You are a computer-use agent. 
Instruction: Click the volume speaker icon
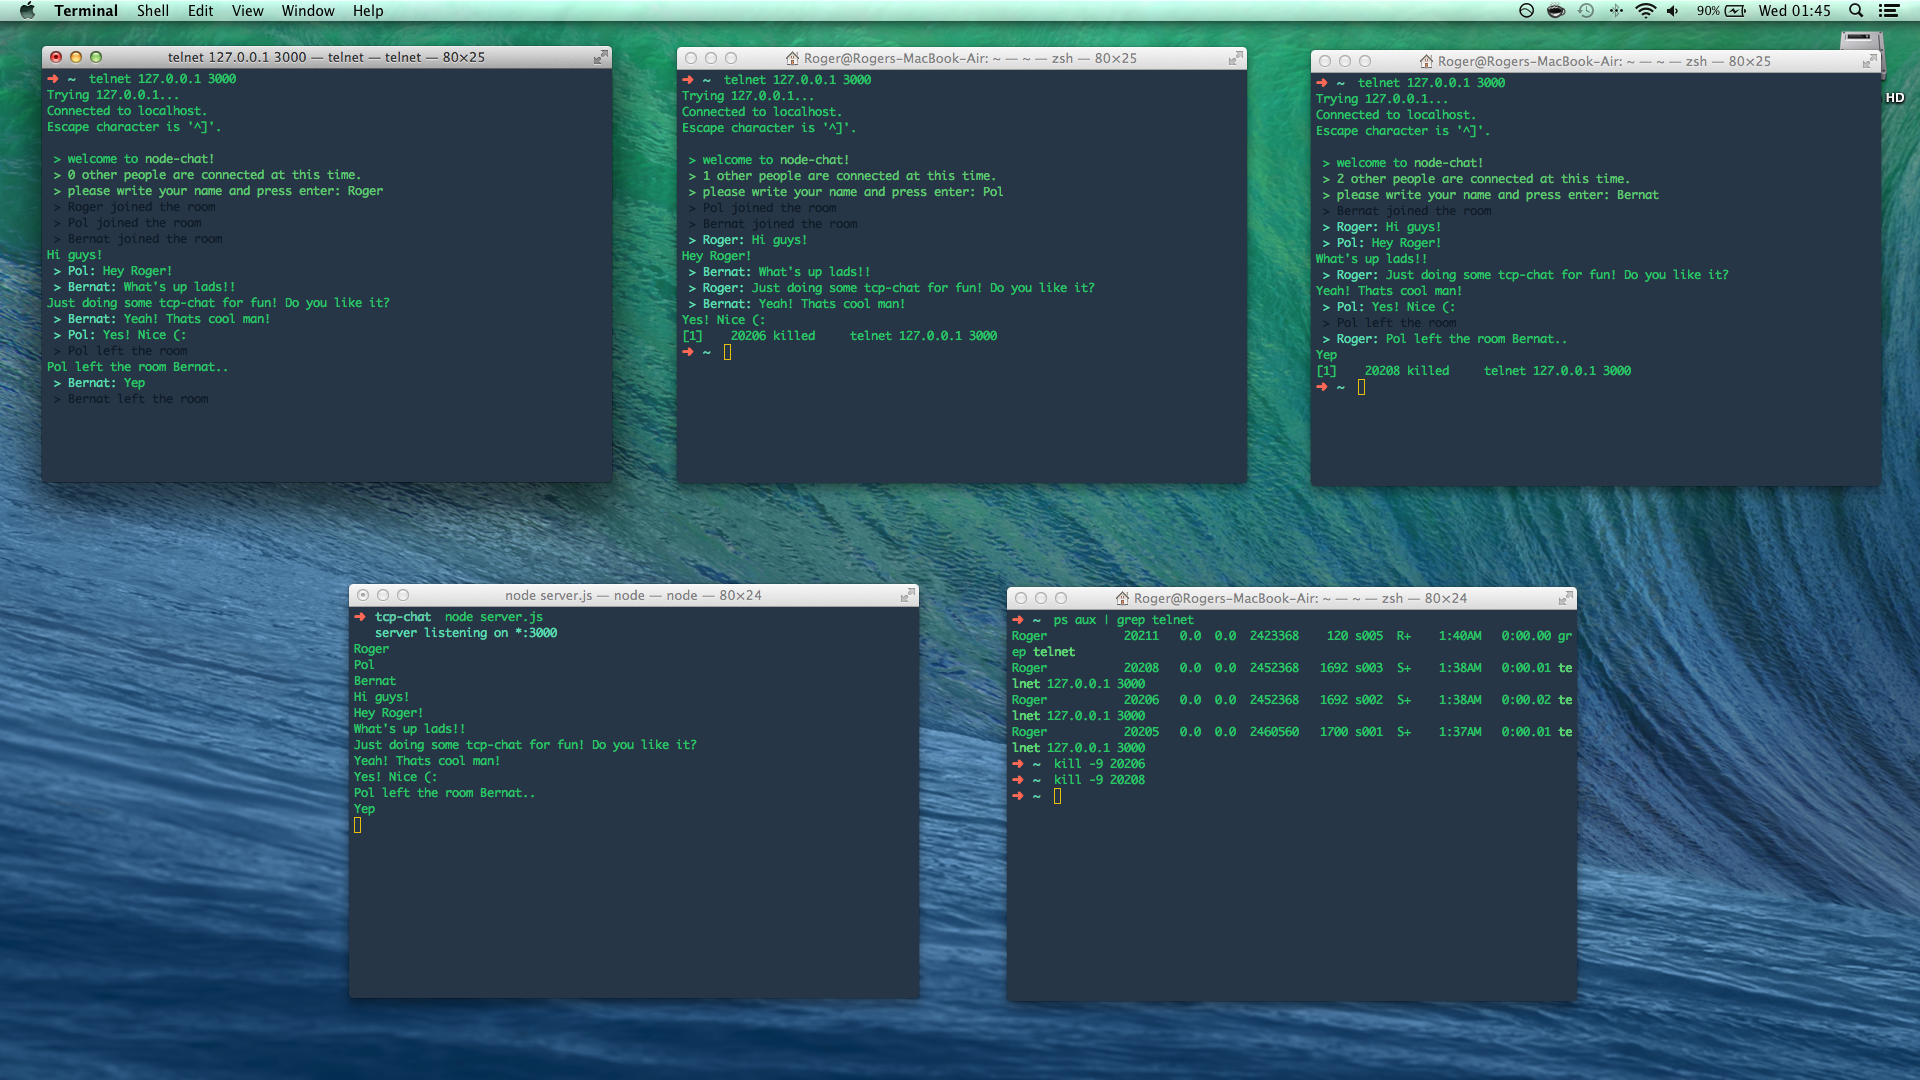point(1673,11)
